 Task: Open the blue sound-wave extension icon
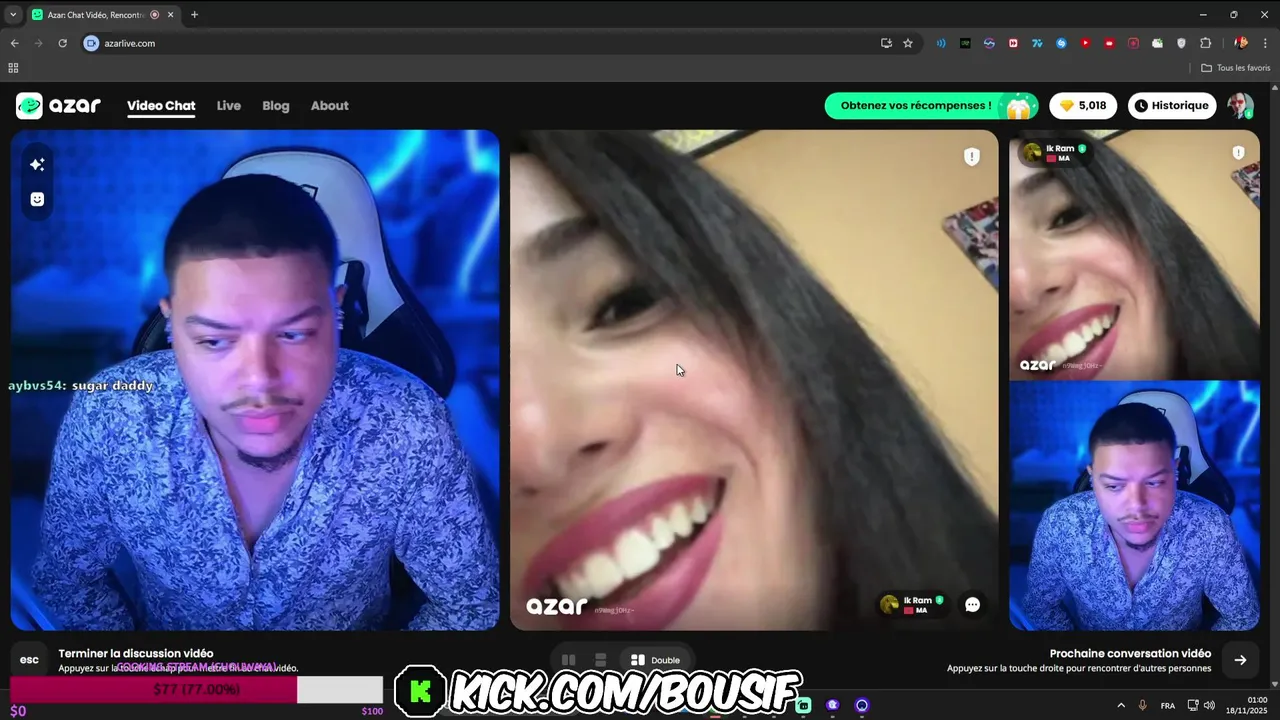[941, 43]
